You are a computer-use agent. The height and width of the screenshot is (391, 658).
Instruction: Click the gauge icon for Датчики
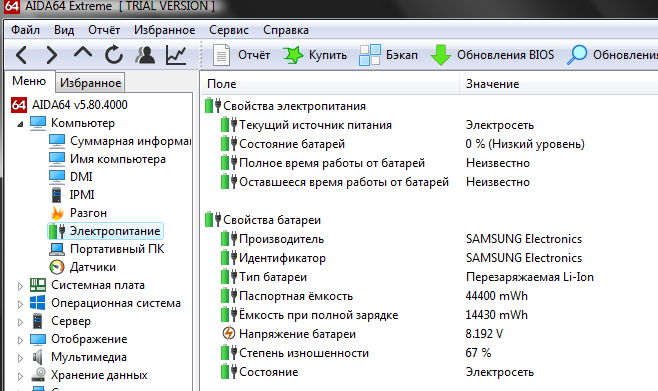(x=57, y=267)
